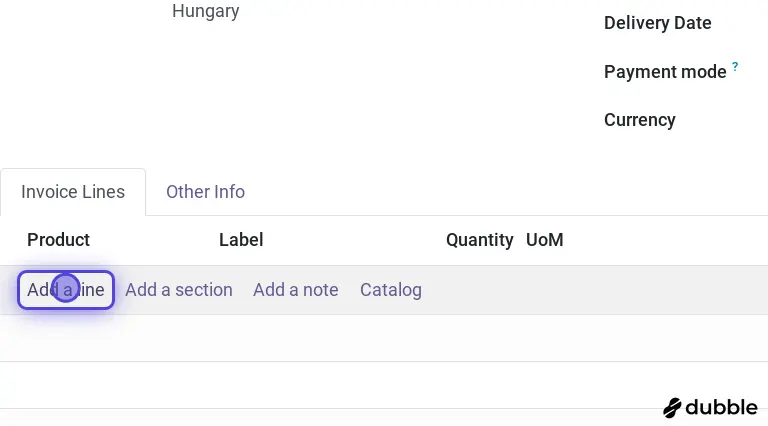Select the Quantity column header

(479, 240)
